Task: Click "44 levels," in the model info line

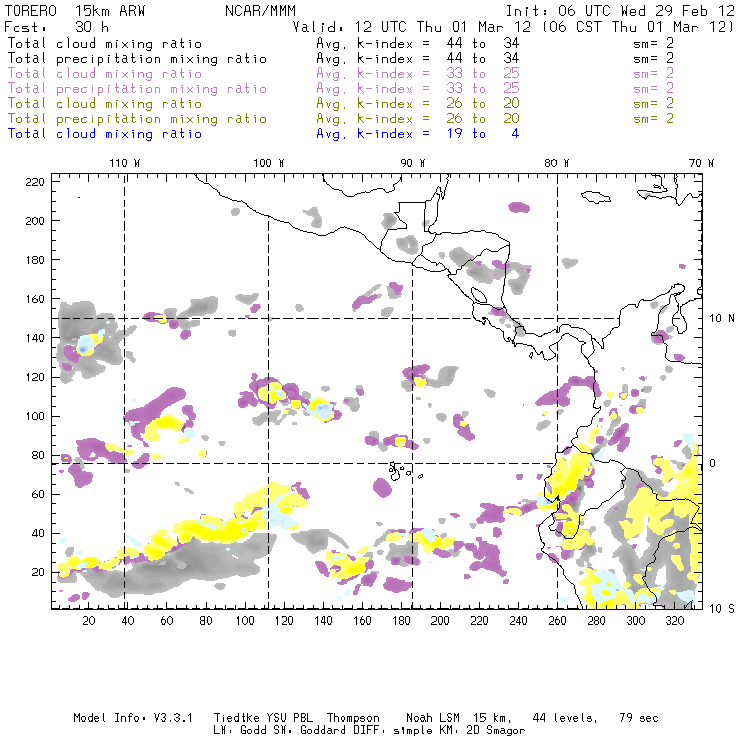Action: (565, 718)
